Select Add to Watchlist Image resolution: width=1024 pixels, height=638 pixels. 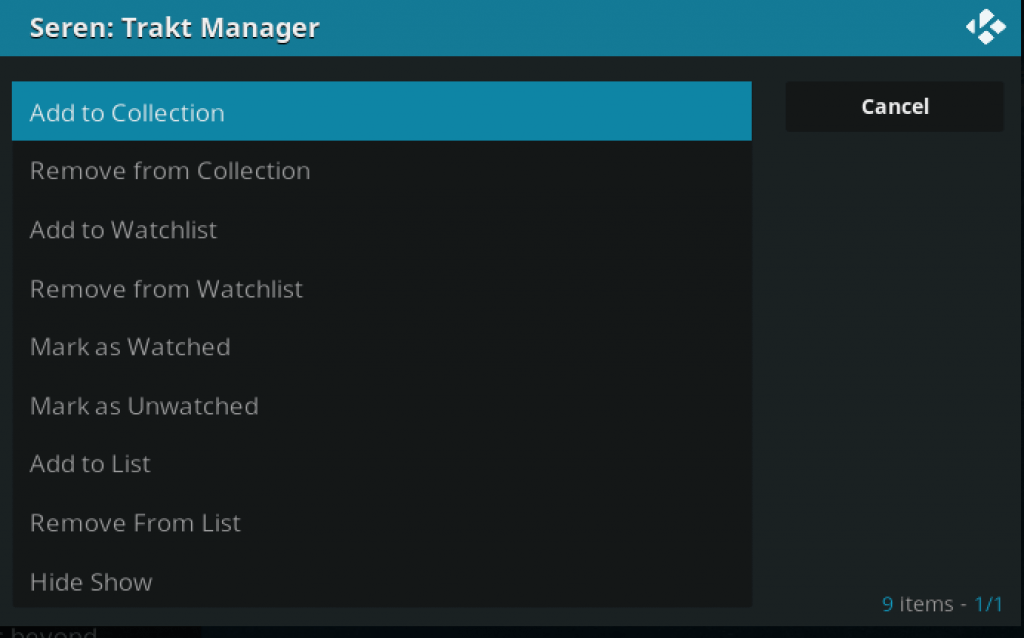coord(381,229)
